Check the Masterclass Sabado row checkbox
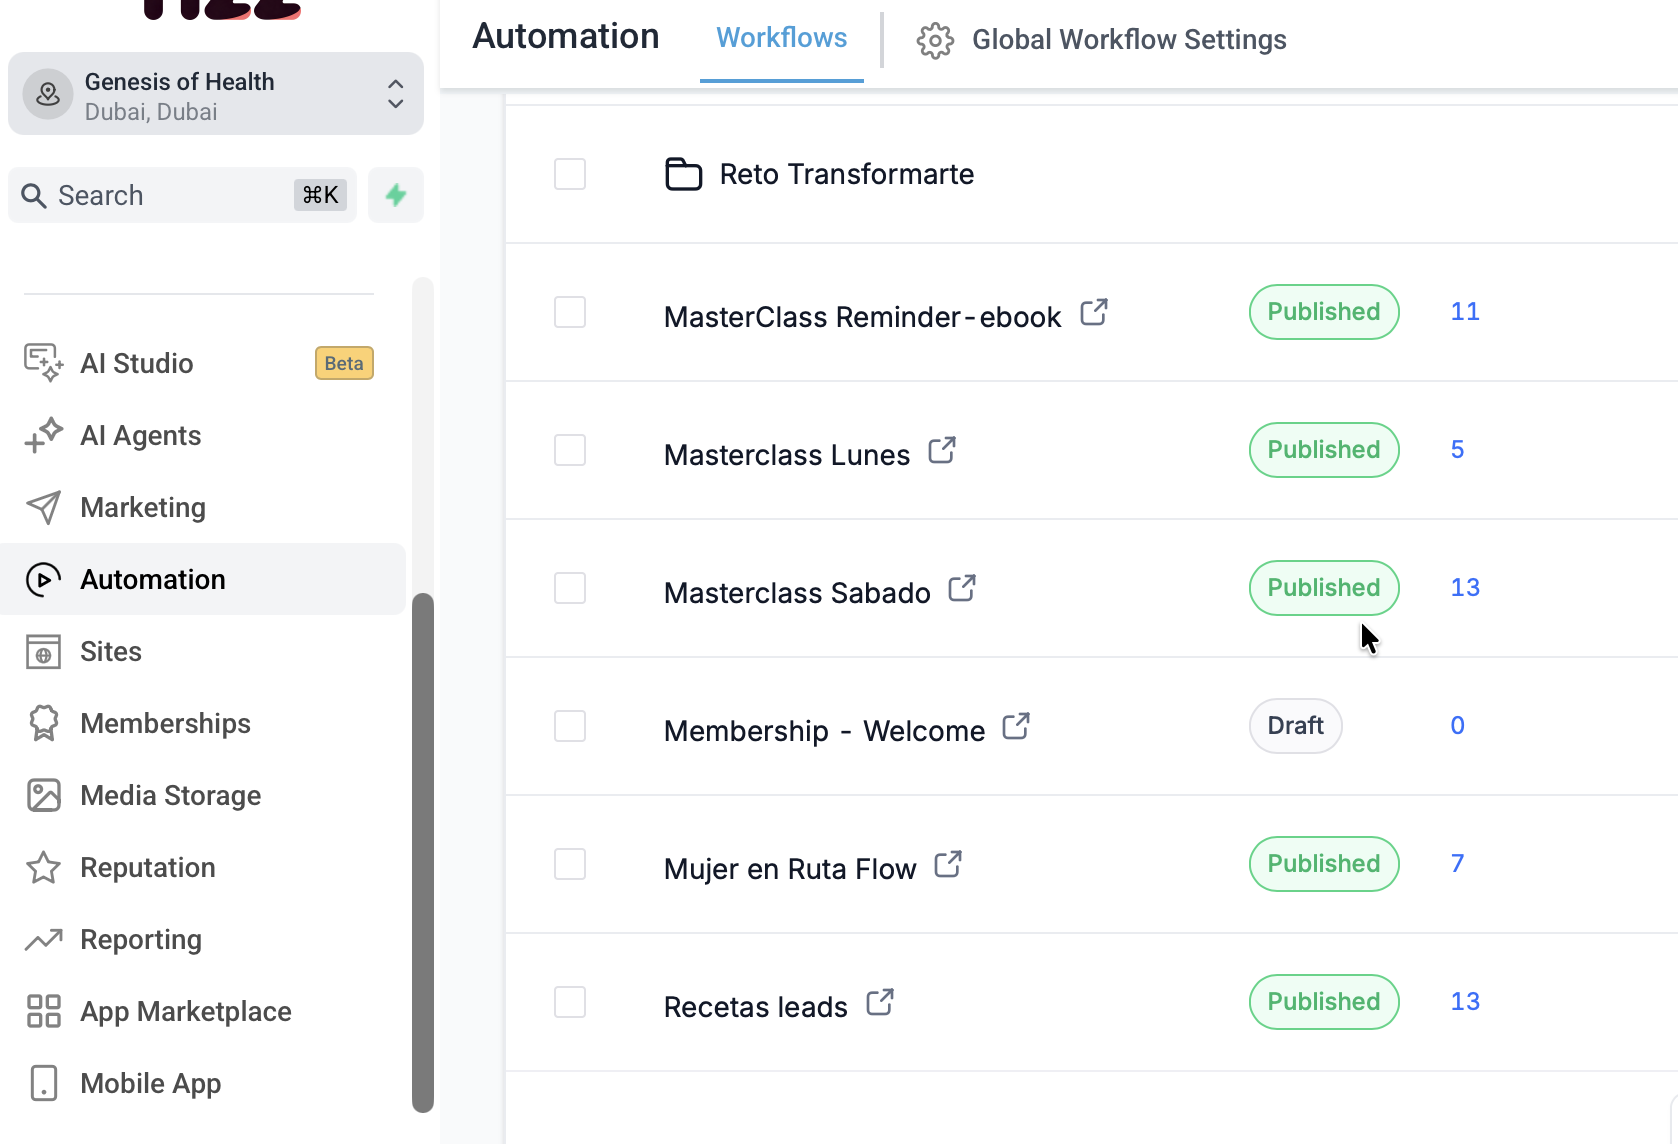The image size is (1678, 1144). (570, 588)
